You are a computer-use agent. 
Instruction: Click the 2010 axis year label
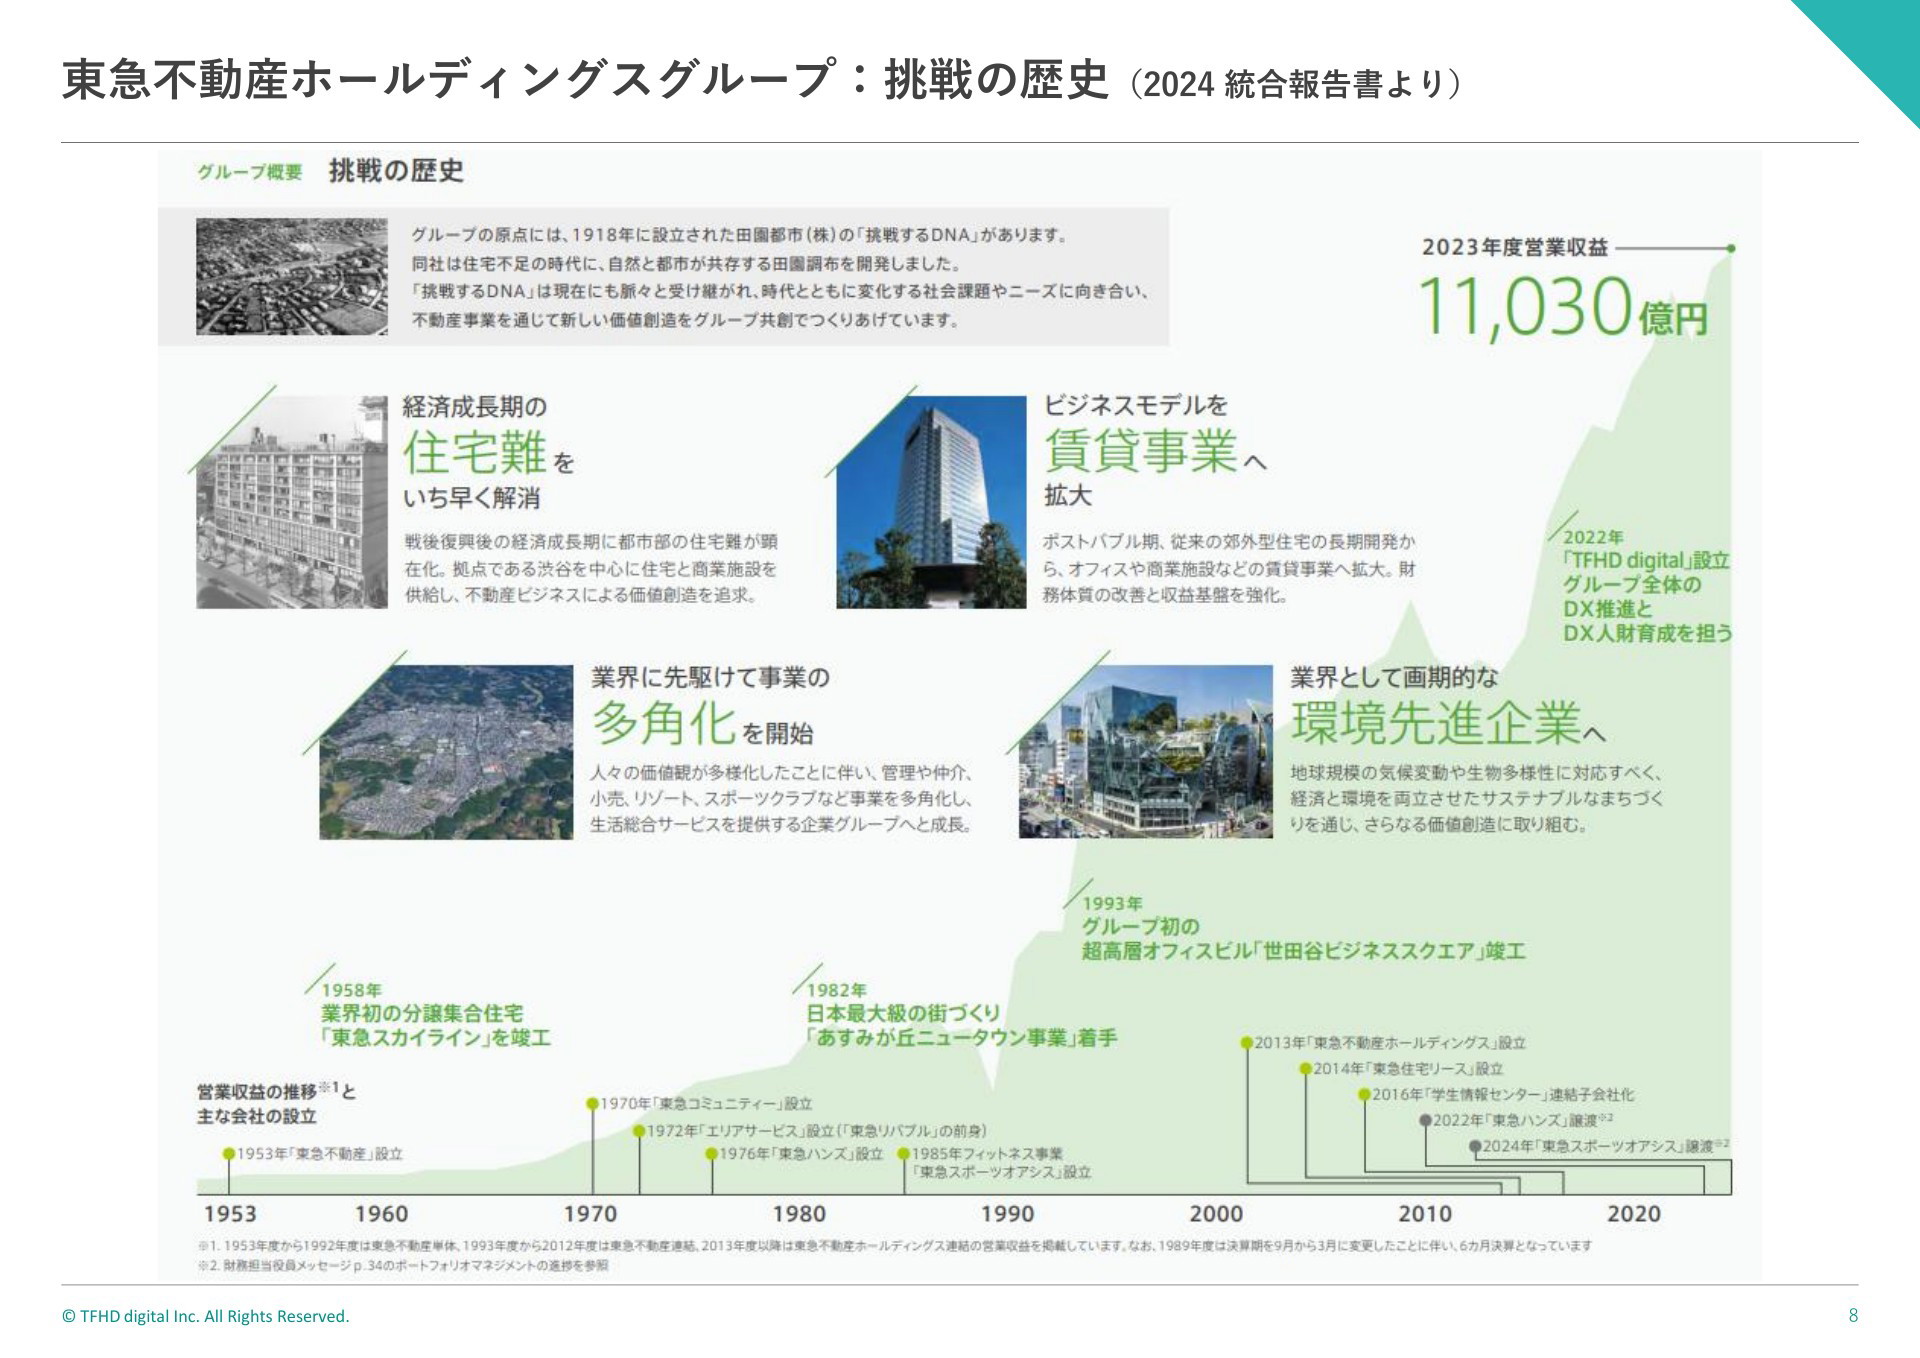[1425, 1214]
